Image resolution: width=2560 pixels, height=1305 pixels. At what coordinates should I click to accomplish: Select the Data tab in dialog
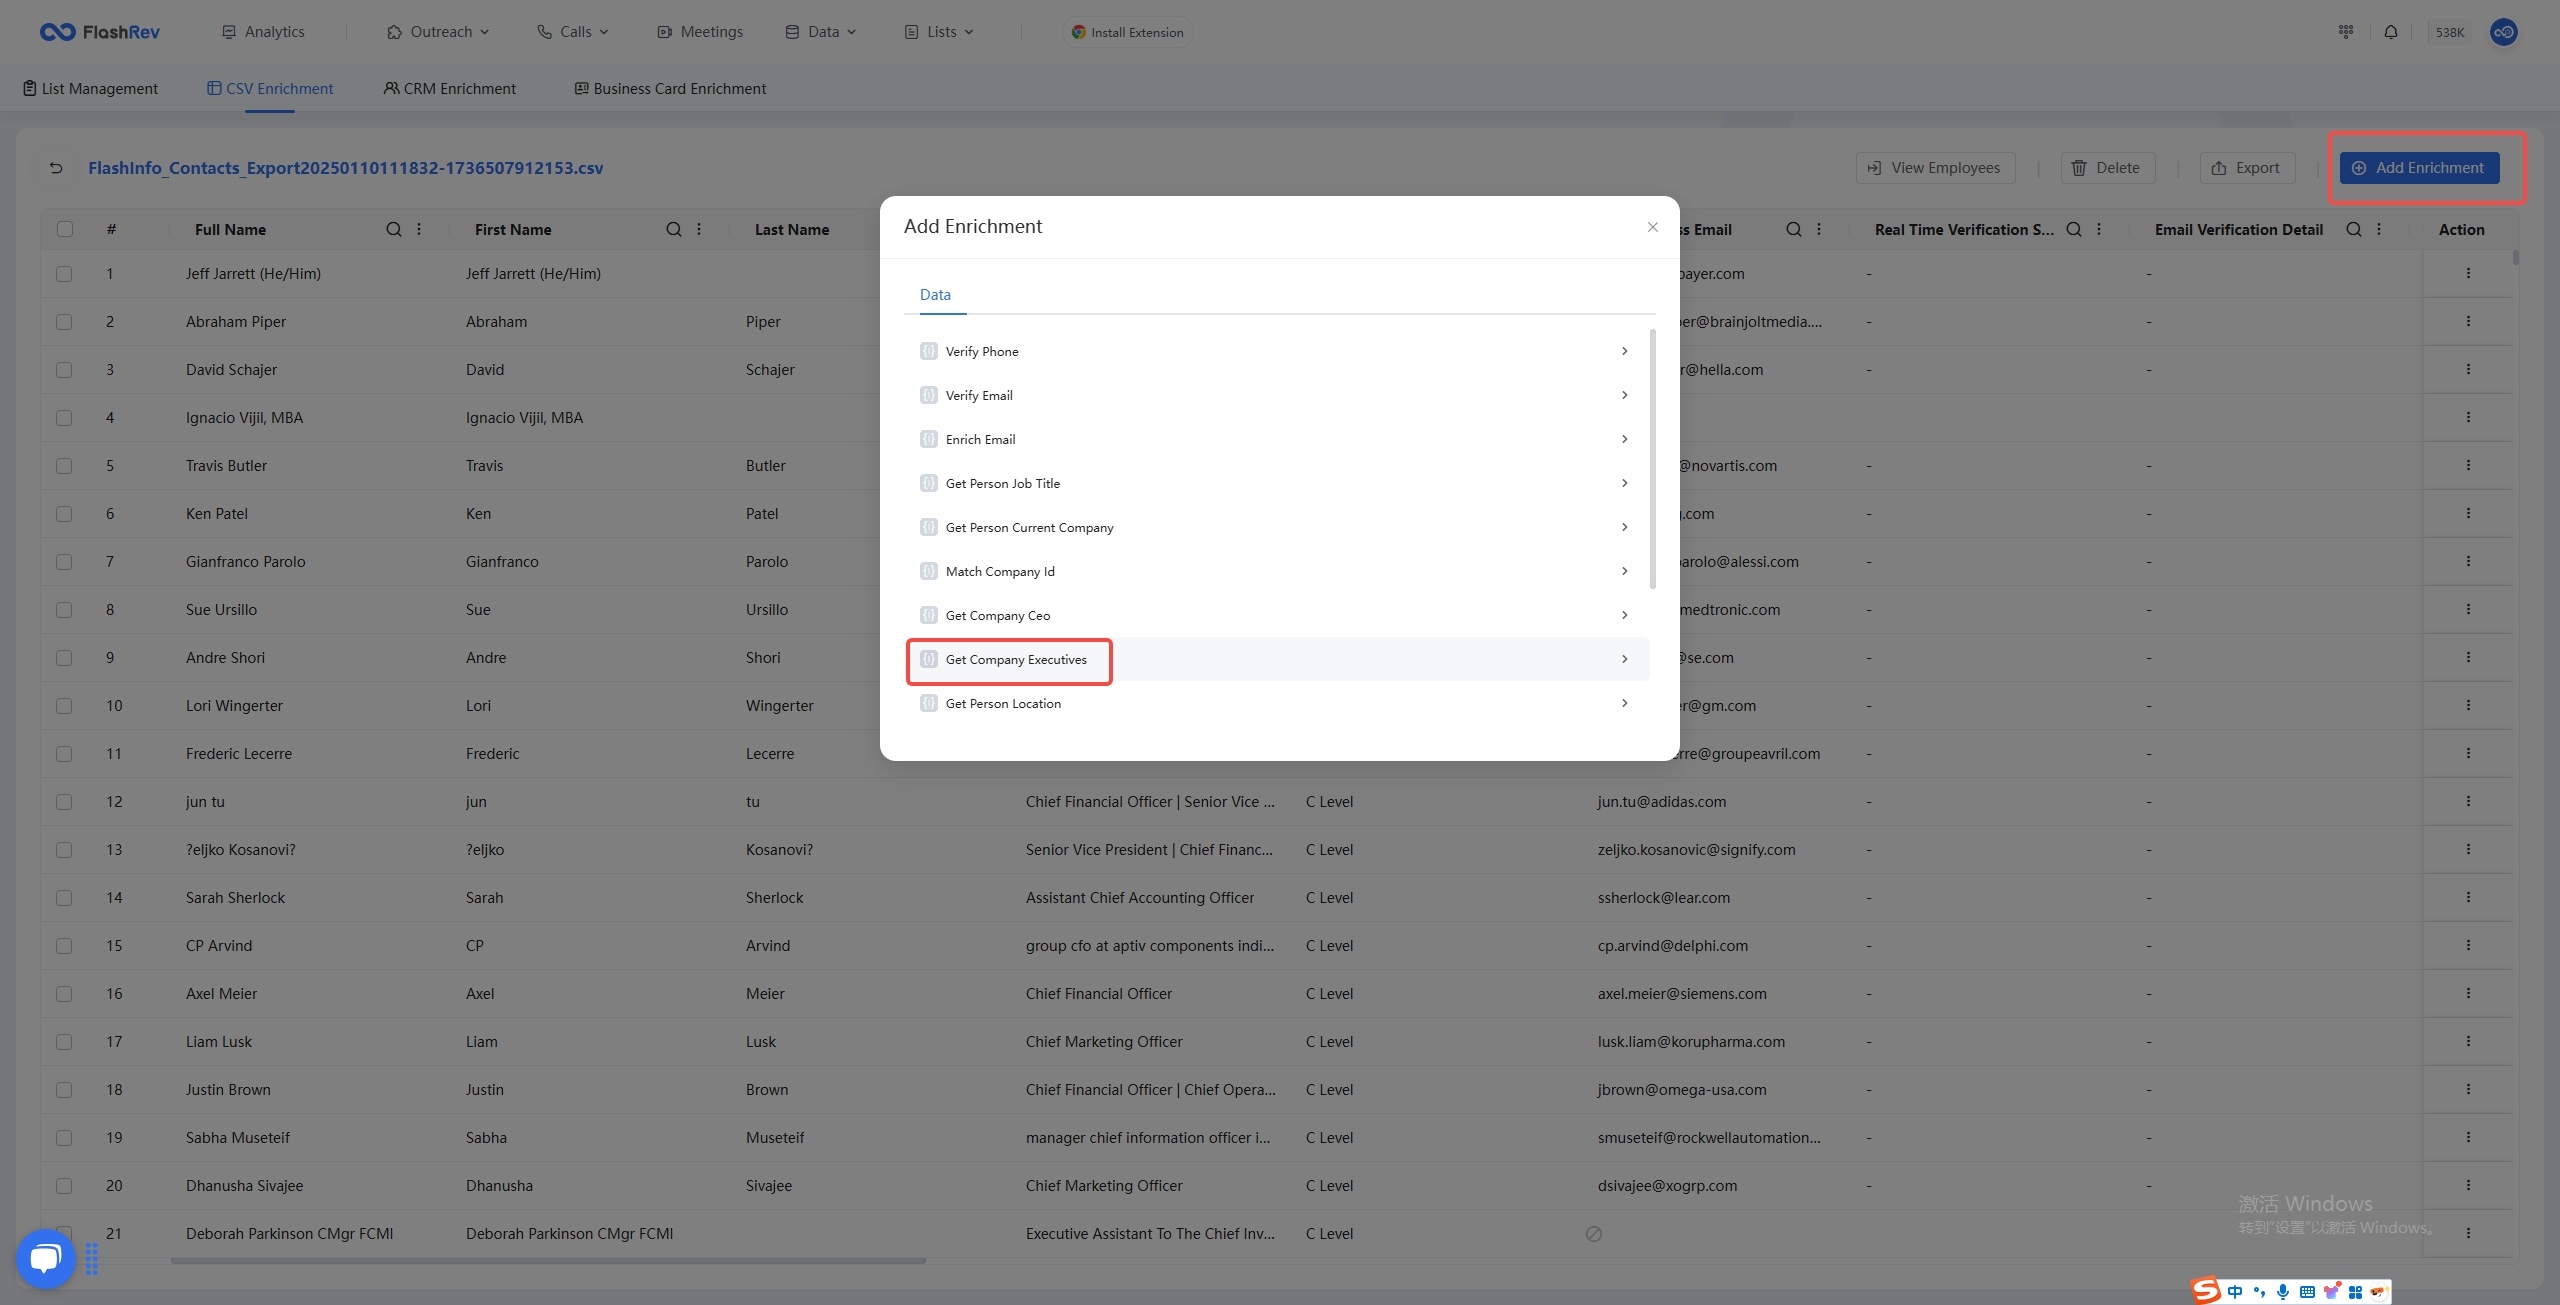tap(935, 295)
